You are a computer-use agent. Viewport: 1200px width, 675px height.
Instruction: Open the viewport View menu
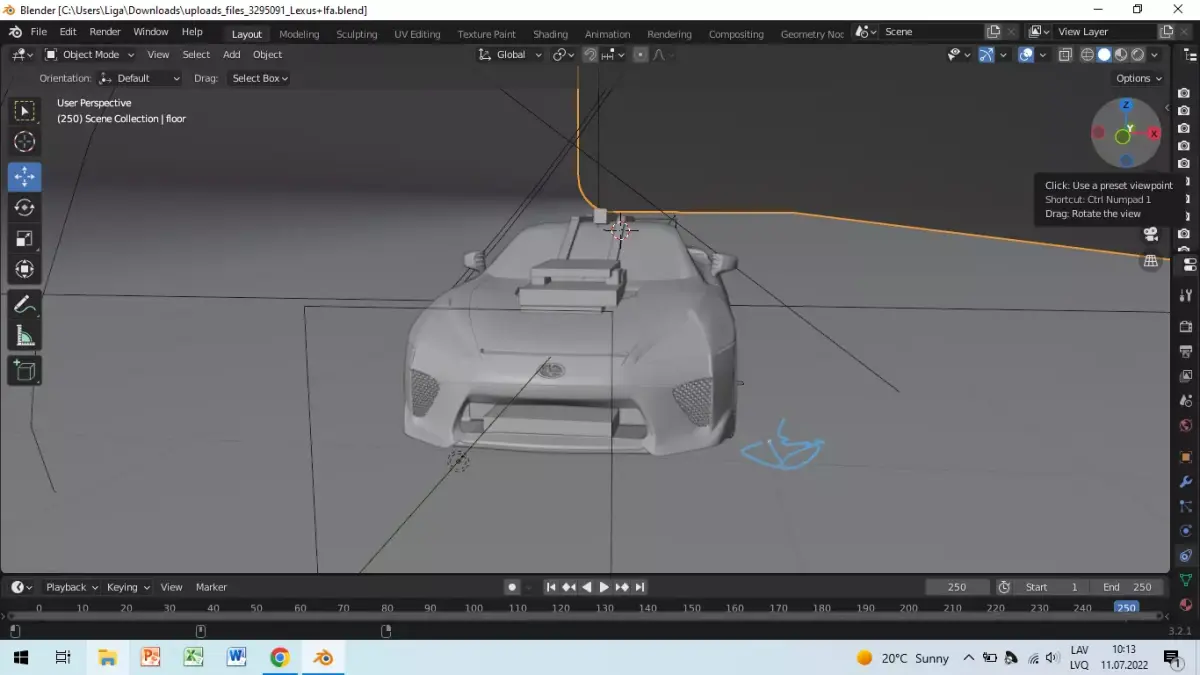(x=158, y=55)
